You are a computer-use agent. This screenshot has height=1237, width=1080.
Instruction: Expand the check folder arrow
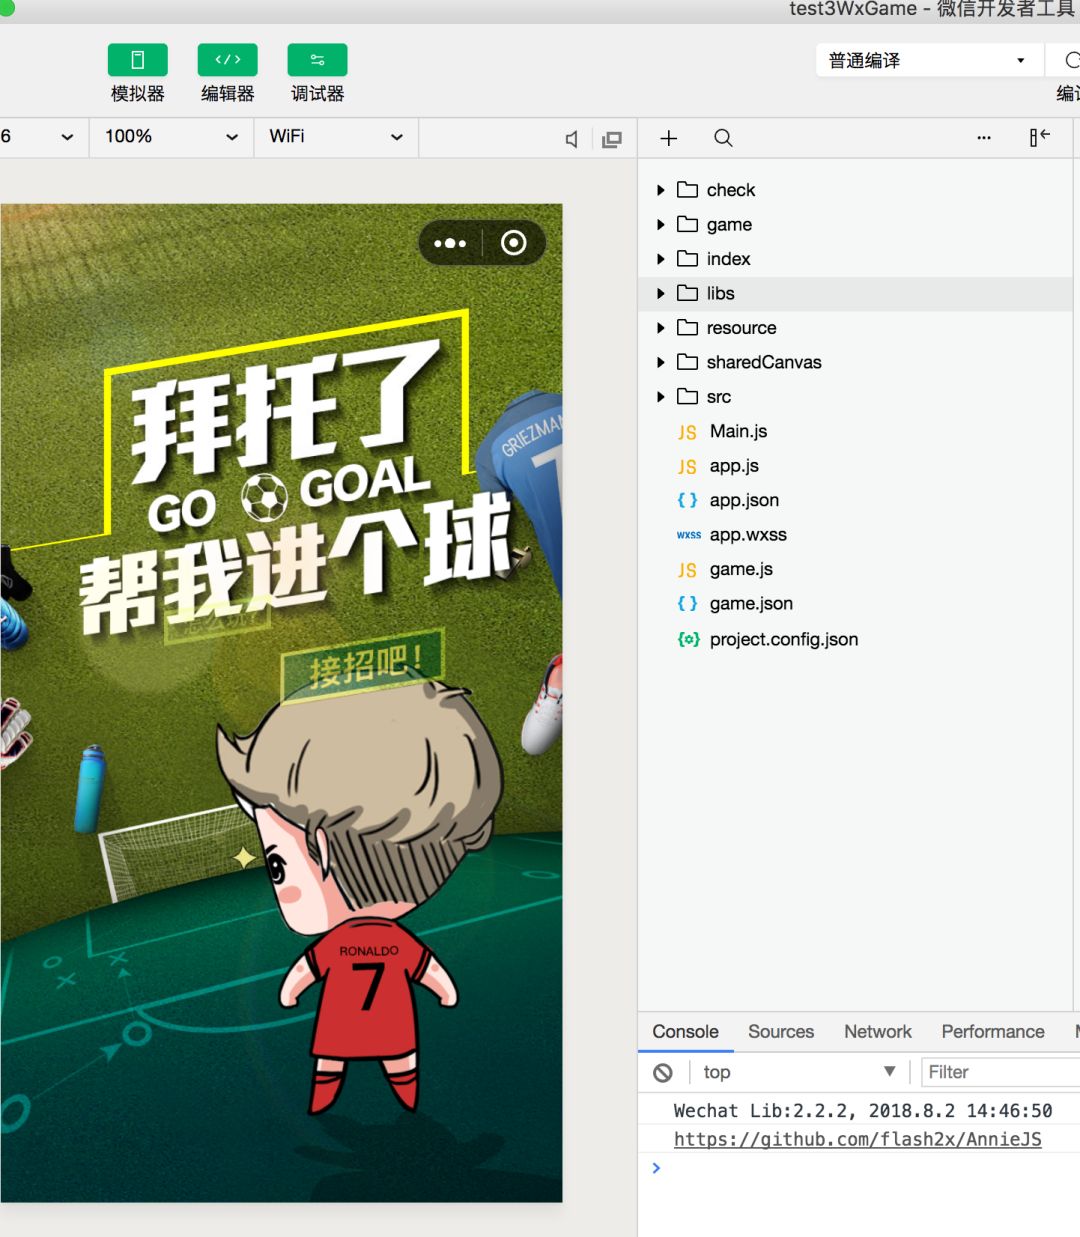tap(660, 190)
